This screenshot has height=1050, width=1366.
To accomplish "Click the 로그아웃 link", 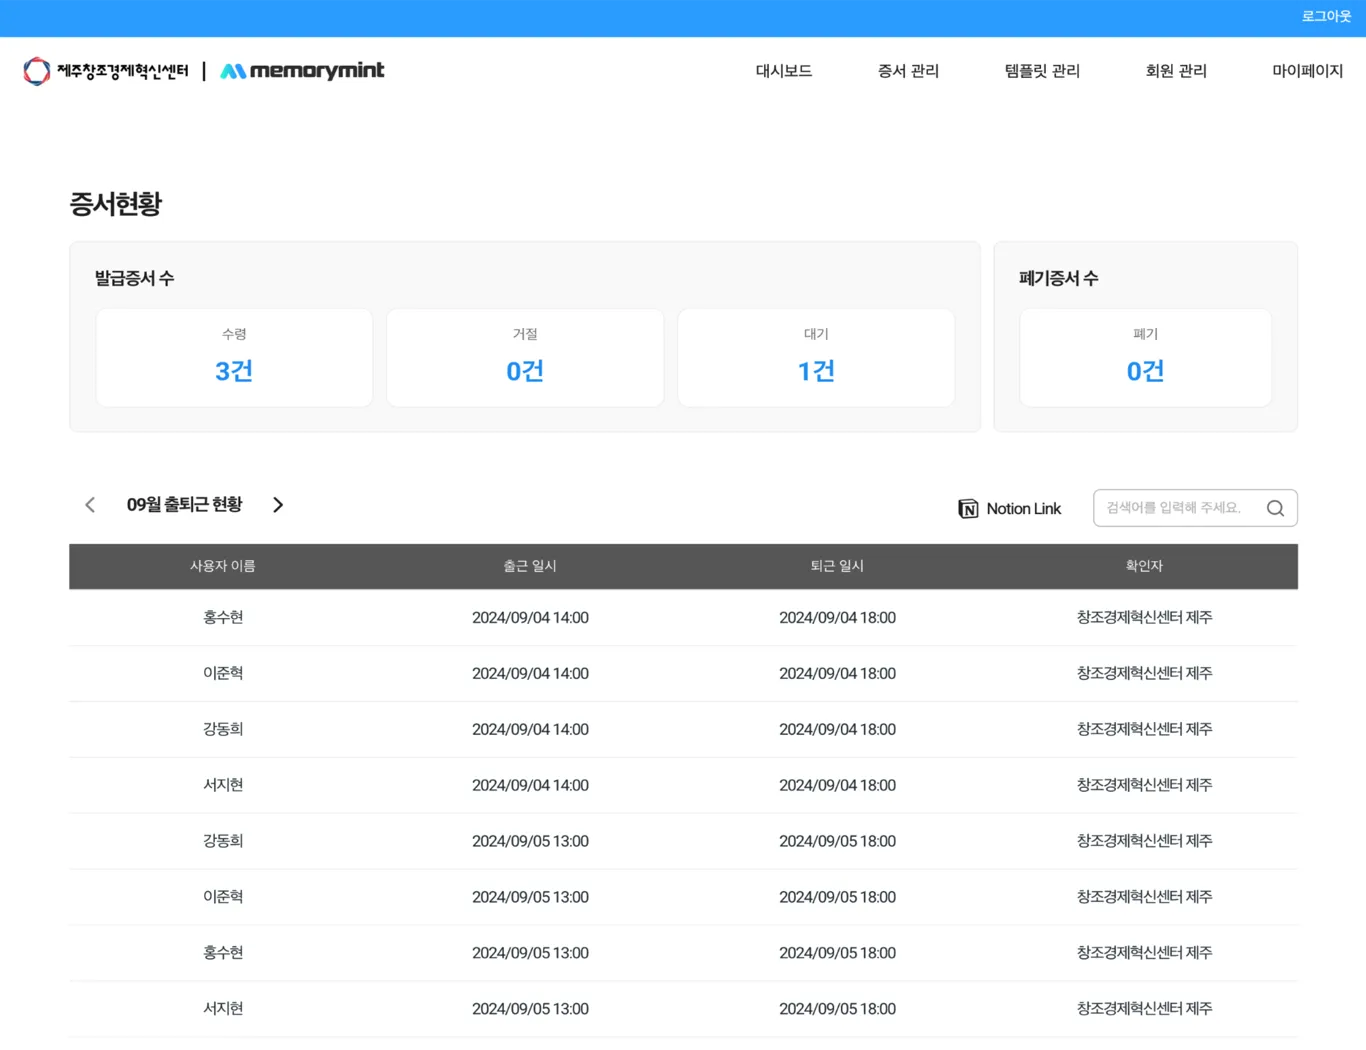I will click(1326, 17).
